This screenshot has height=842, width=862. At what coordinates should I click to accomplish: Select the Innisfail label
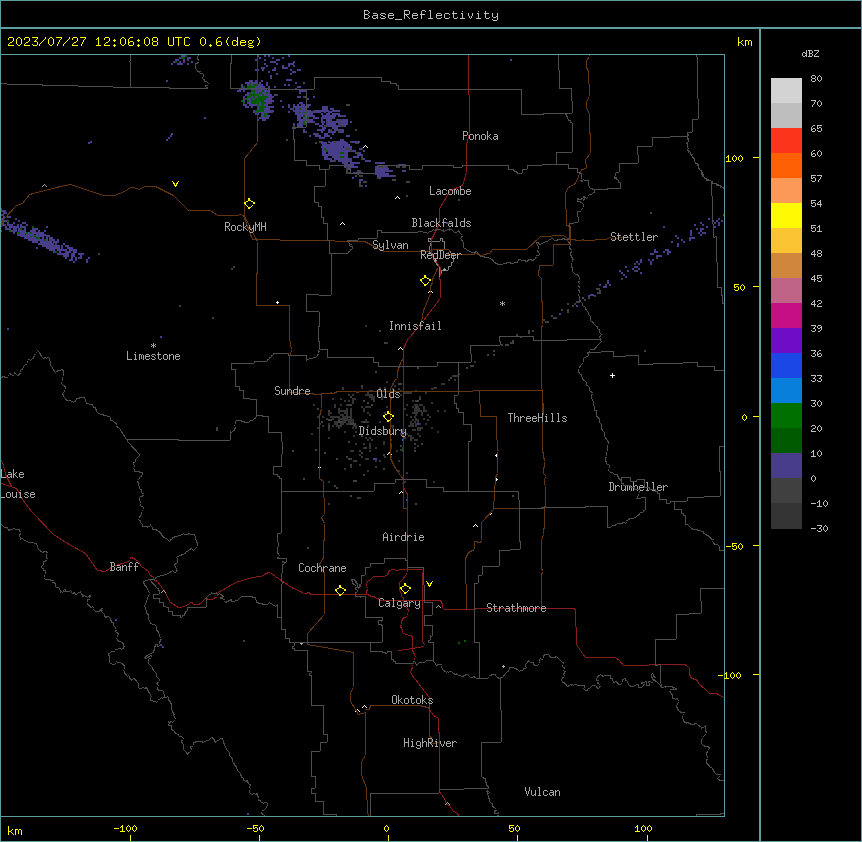pyautogui.click(x=415, y=326)
